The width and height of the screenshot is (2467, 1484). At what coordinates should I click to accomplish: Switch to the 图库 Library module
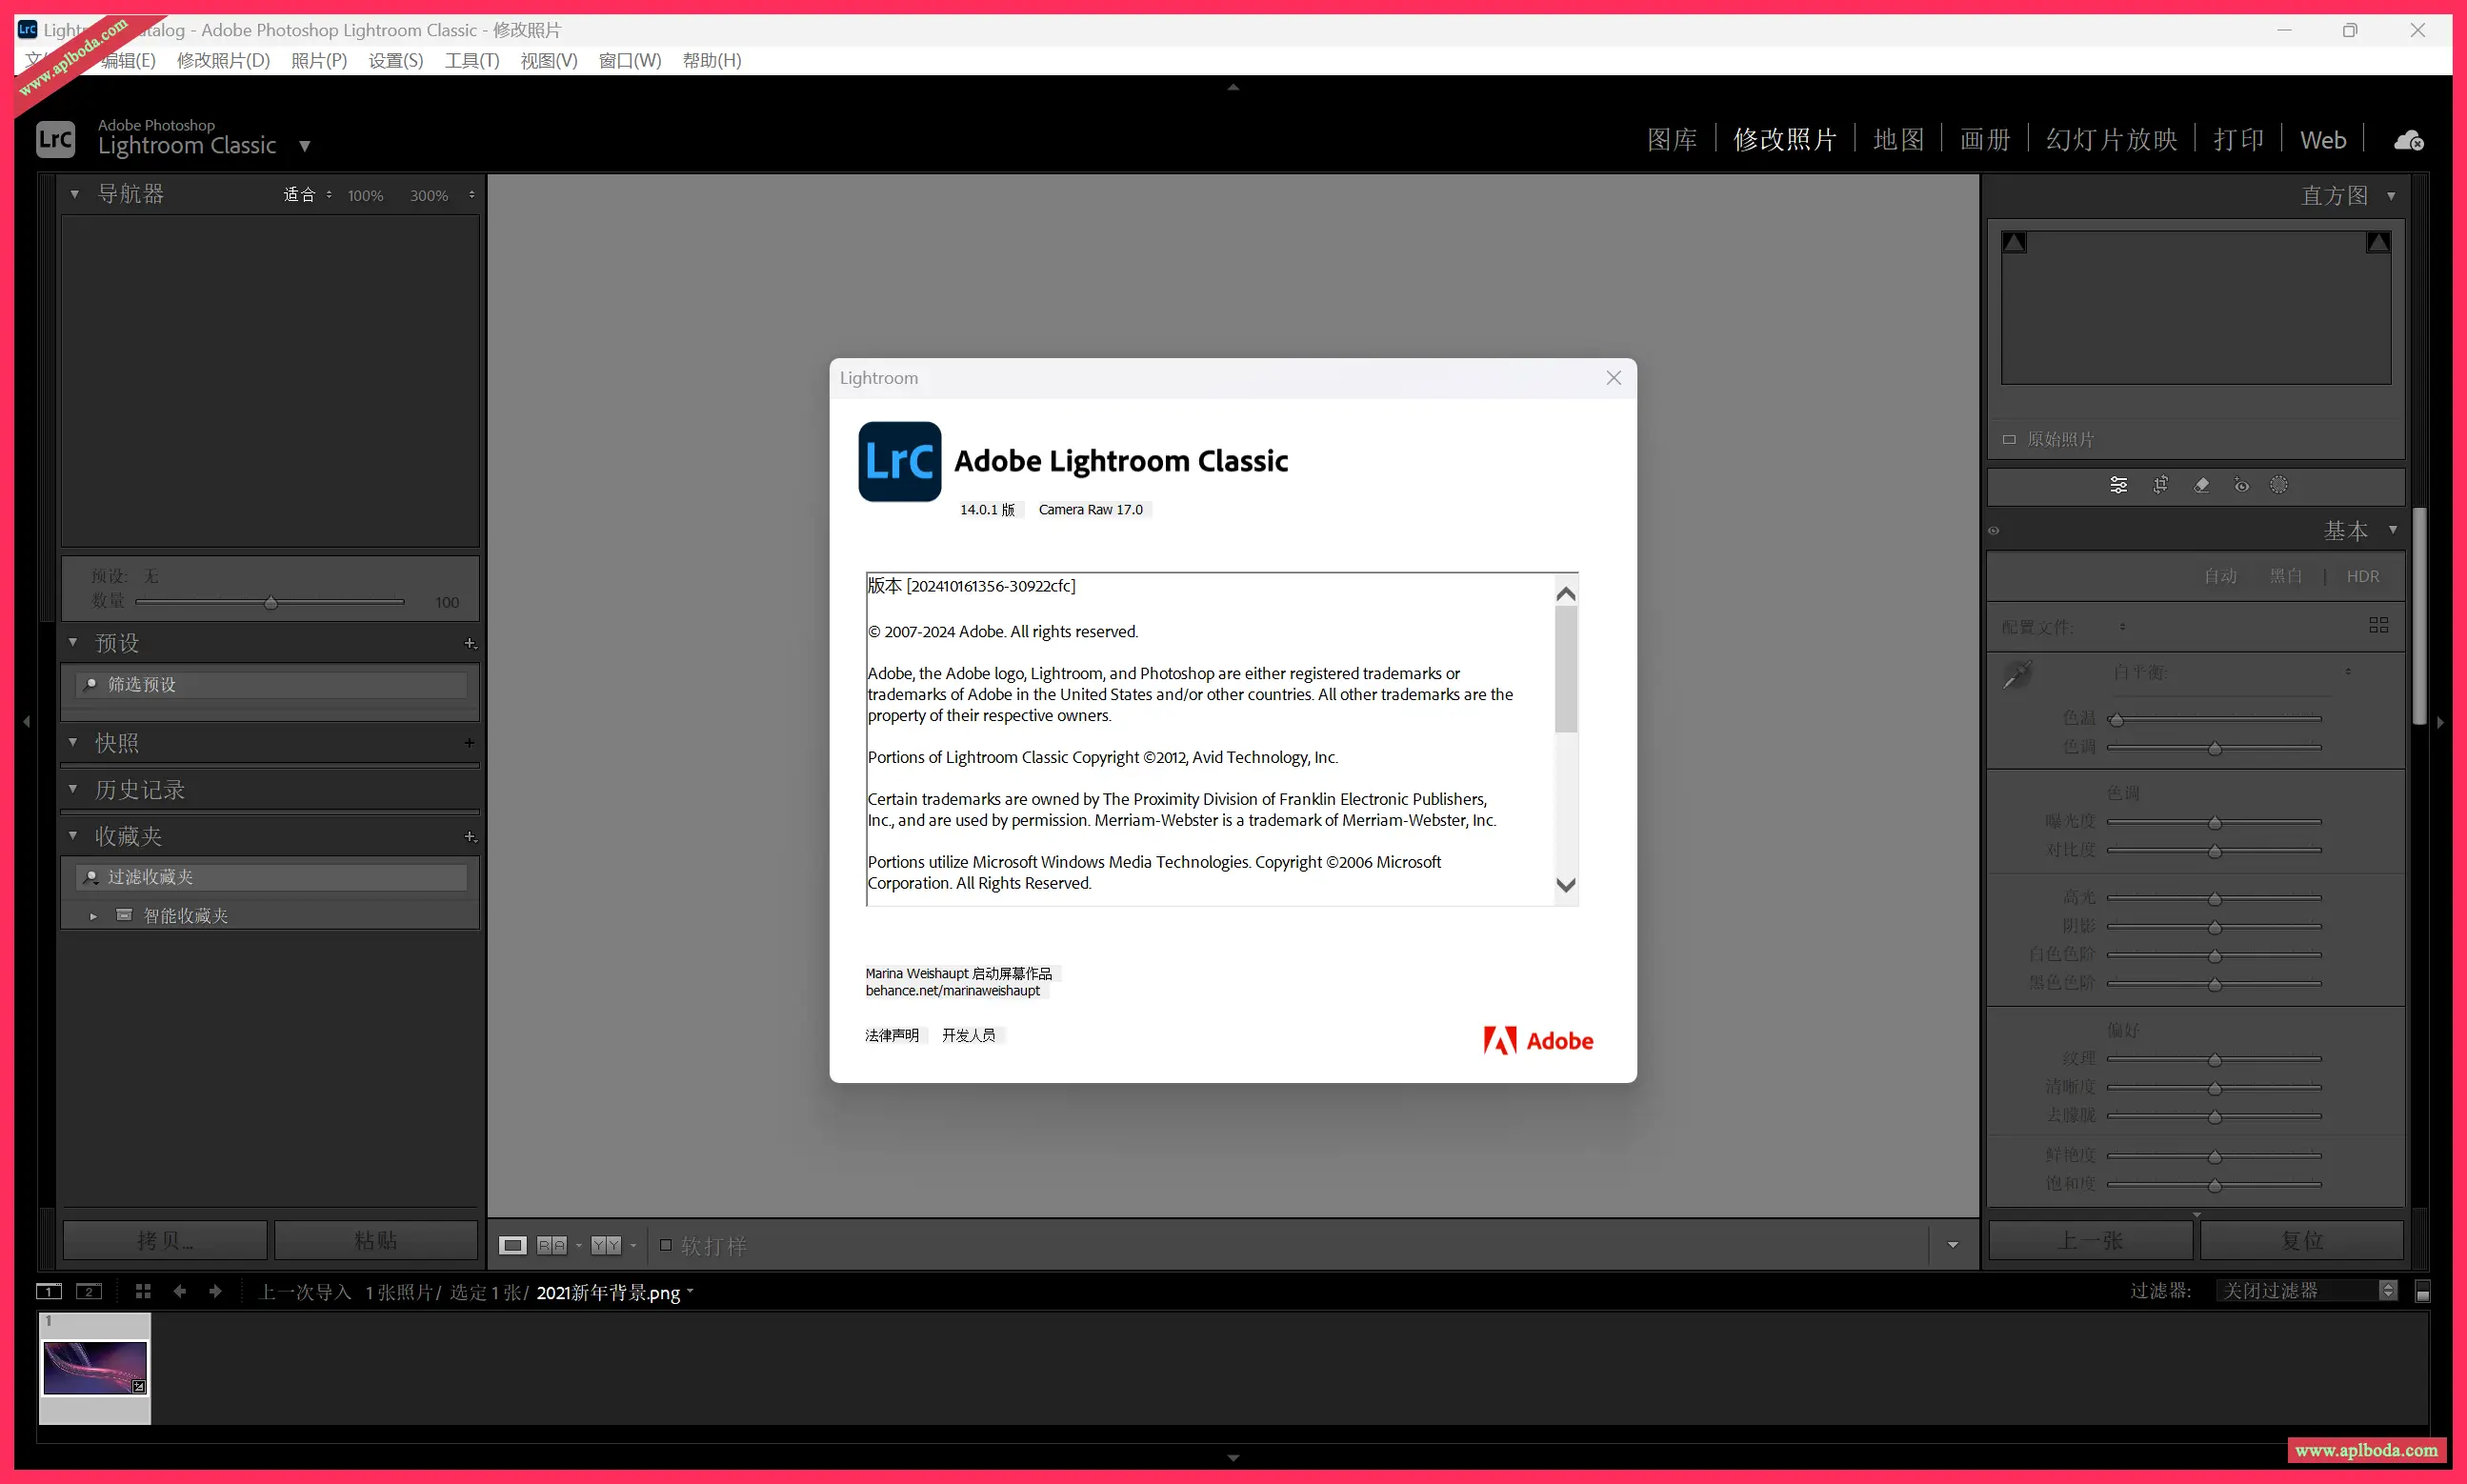point(1672,139)
